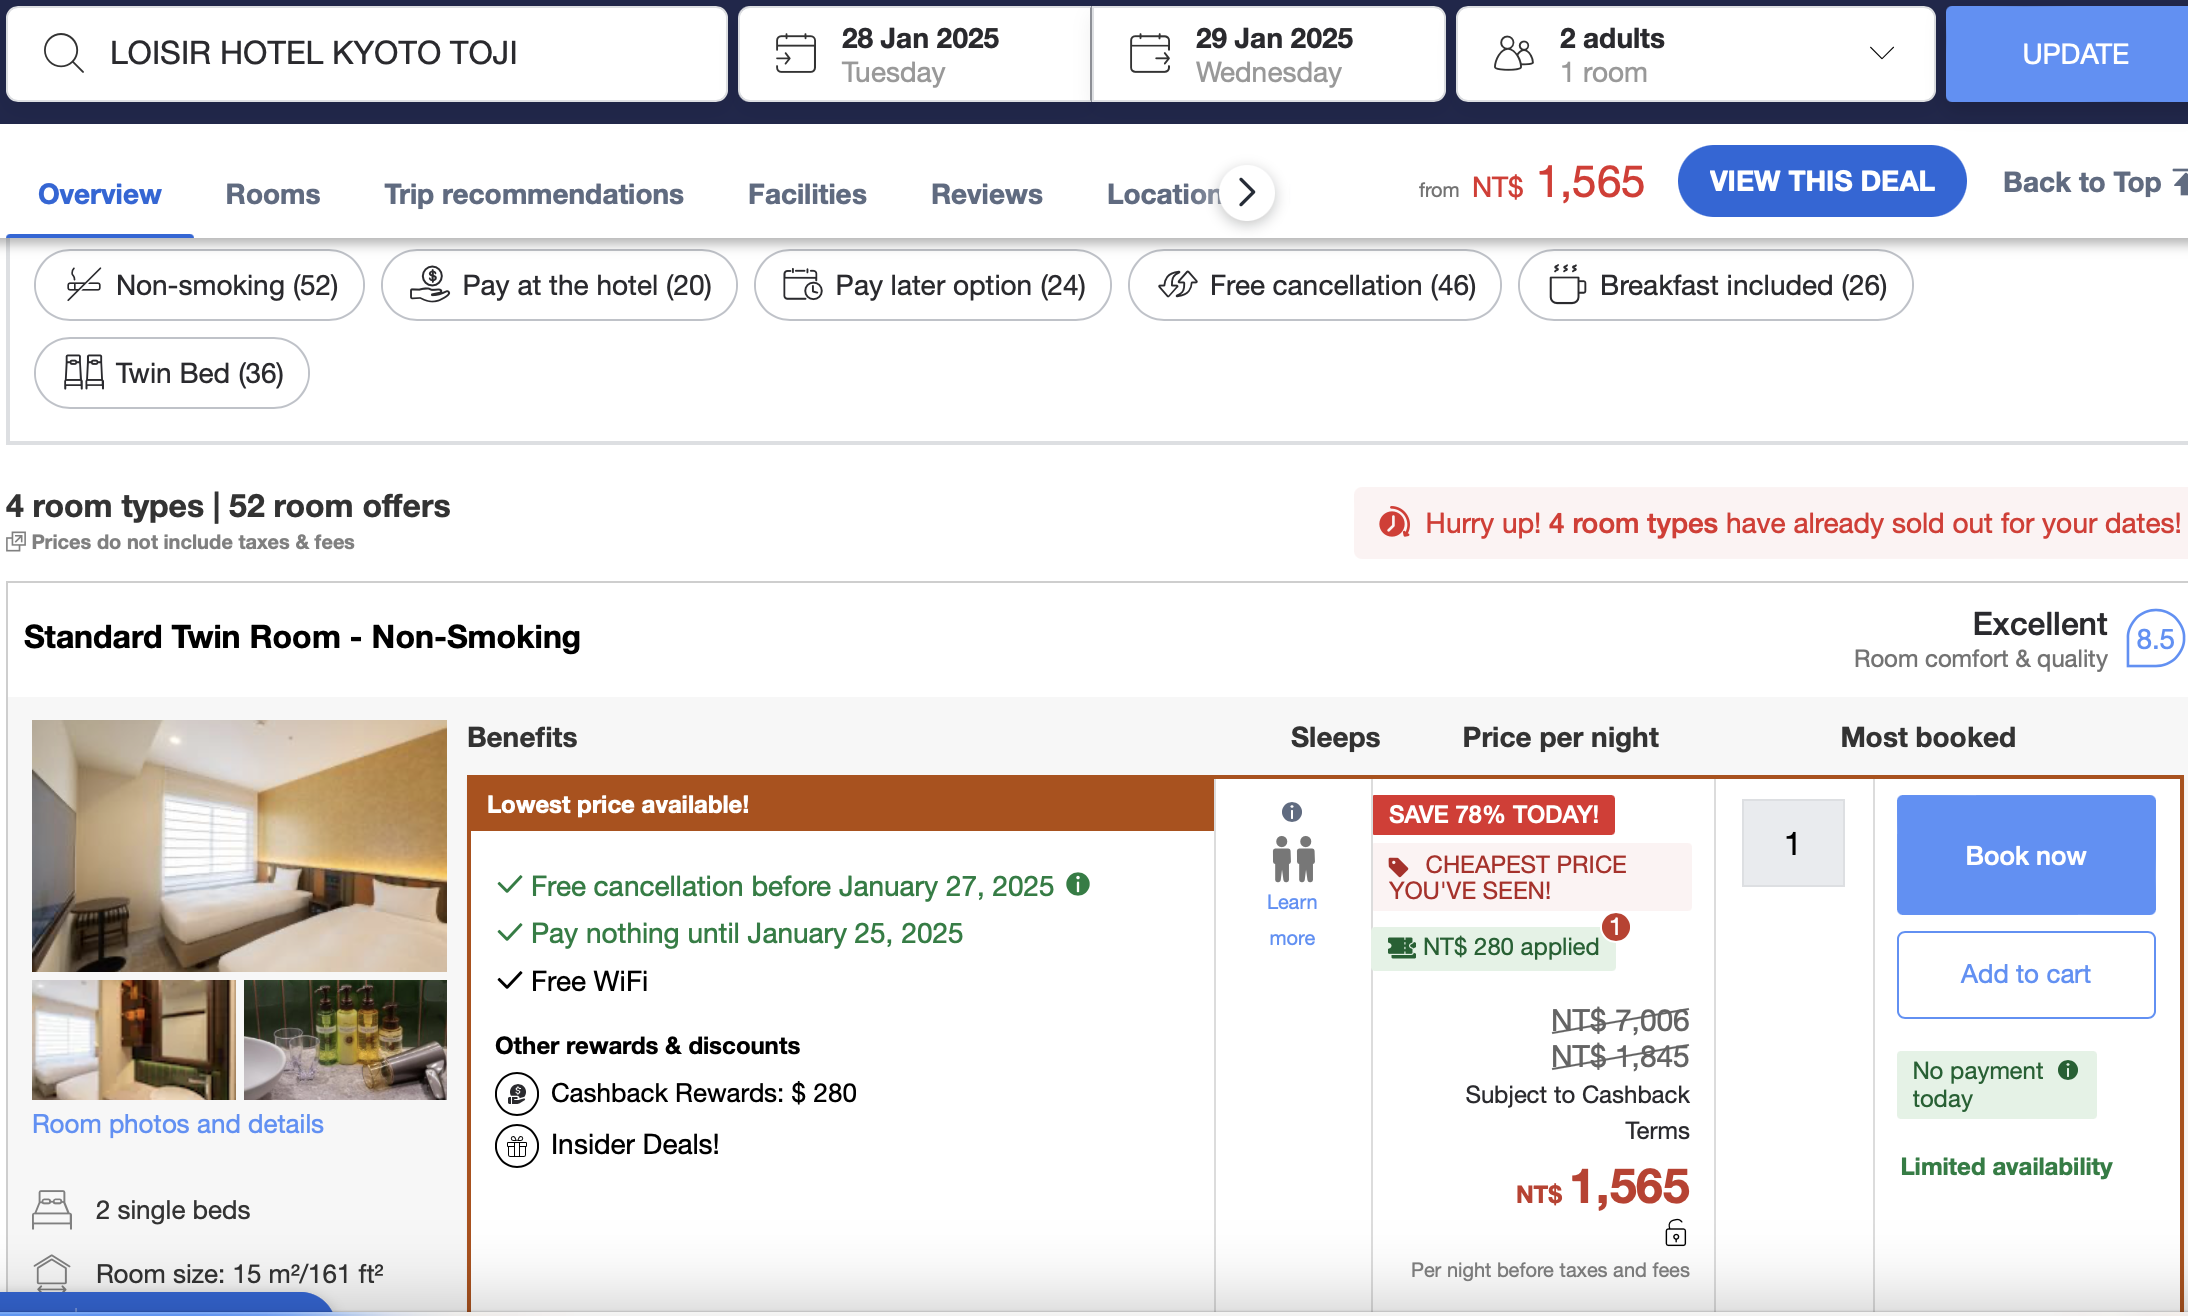The width and height of the screenshot is (2188, 1316).
Task: Switch to the Rooms tab
Action: coord(272,194)
